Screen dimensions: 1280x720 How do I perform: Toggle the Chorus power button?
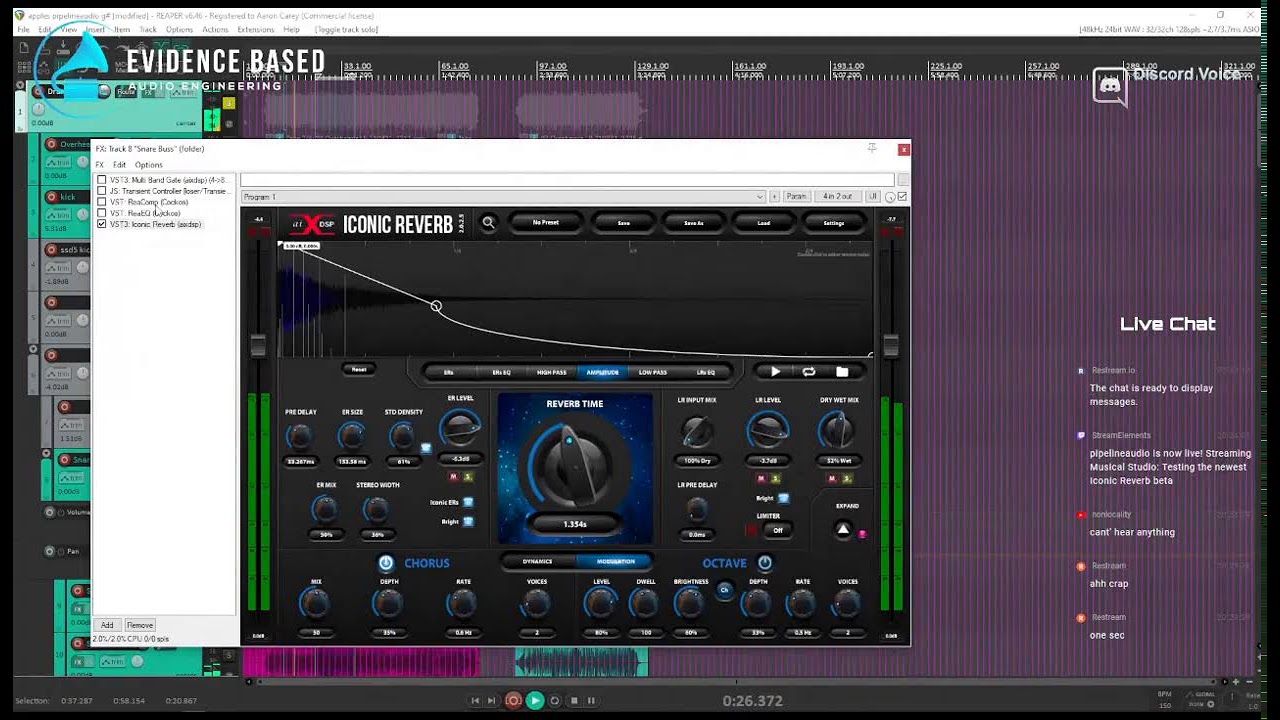point(386,563)
